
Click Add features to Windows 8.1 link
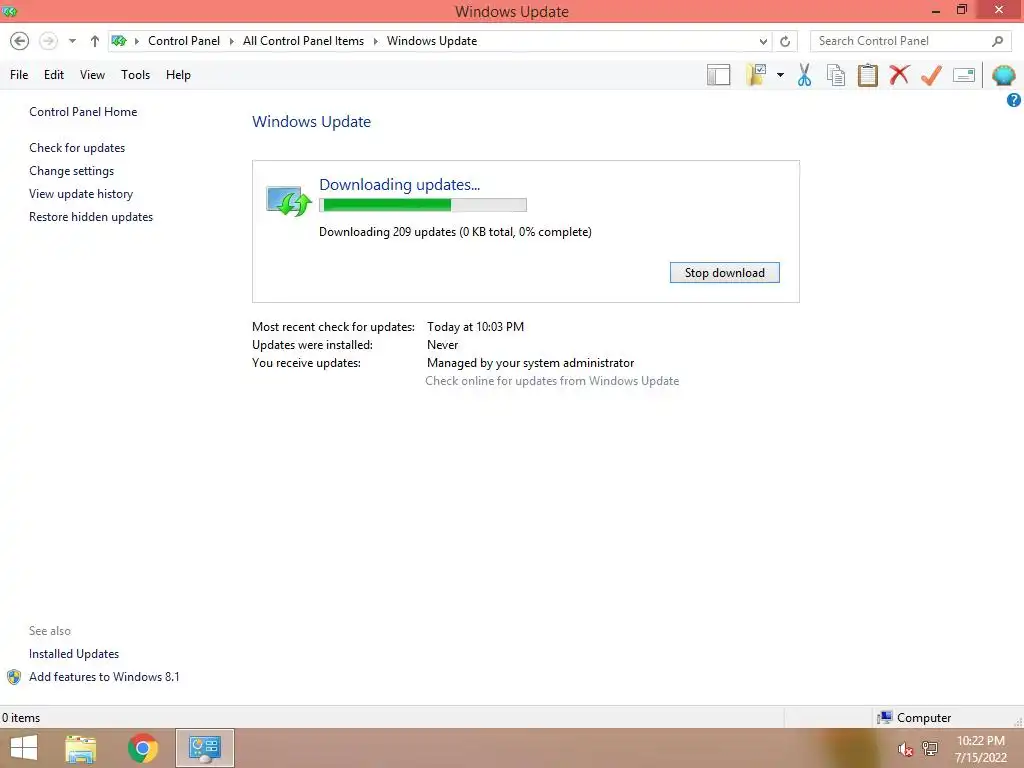pos(104,677)
